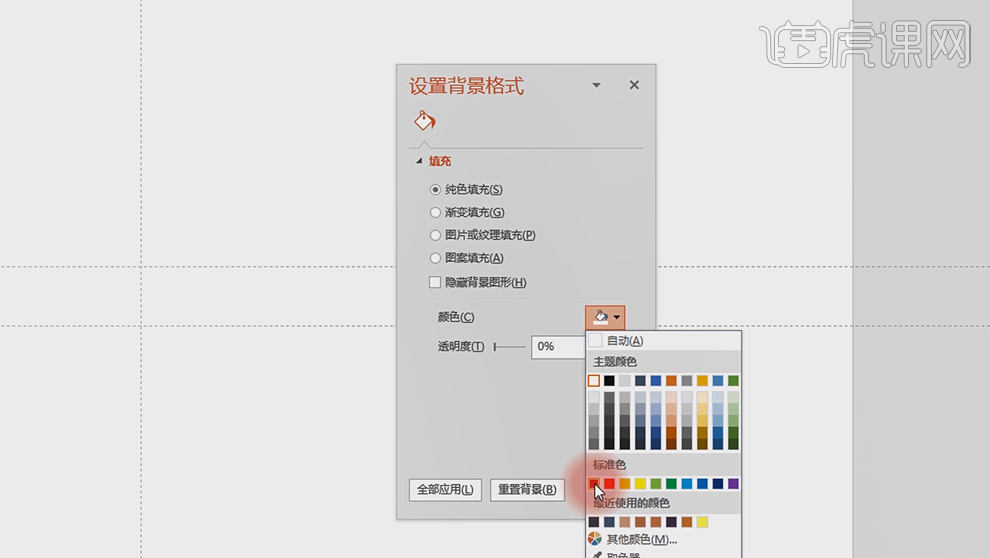Open 其他颜色 dialog from the color menu
This screenshot has width=990, height=558.
click(x=641, y=539)
